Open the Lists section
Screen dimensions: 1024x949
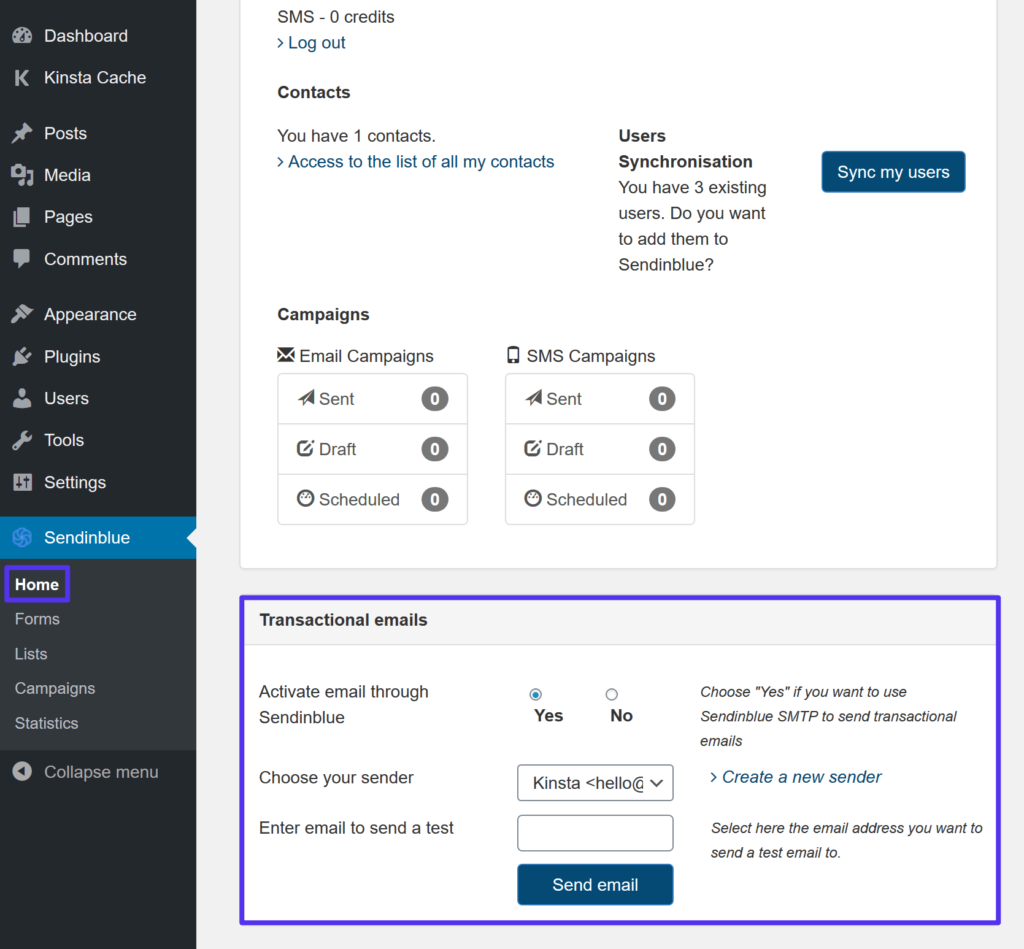click(30, 653)
